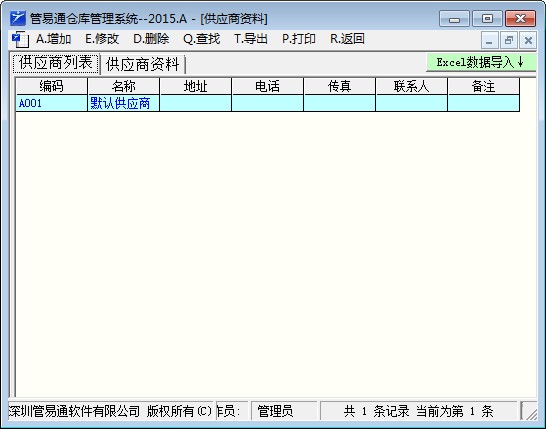The width and height of the screenshot is (546, 429).
Task: Minimize the inner supplier window
Action: [x=489, y=40]
